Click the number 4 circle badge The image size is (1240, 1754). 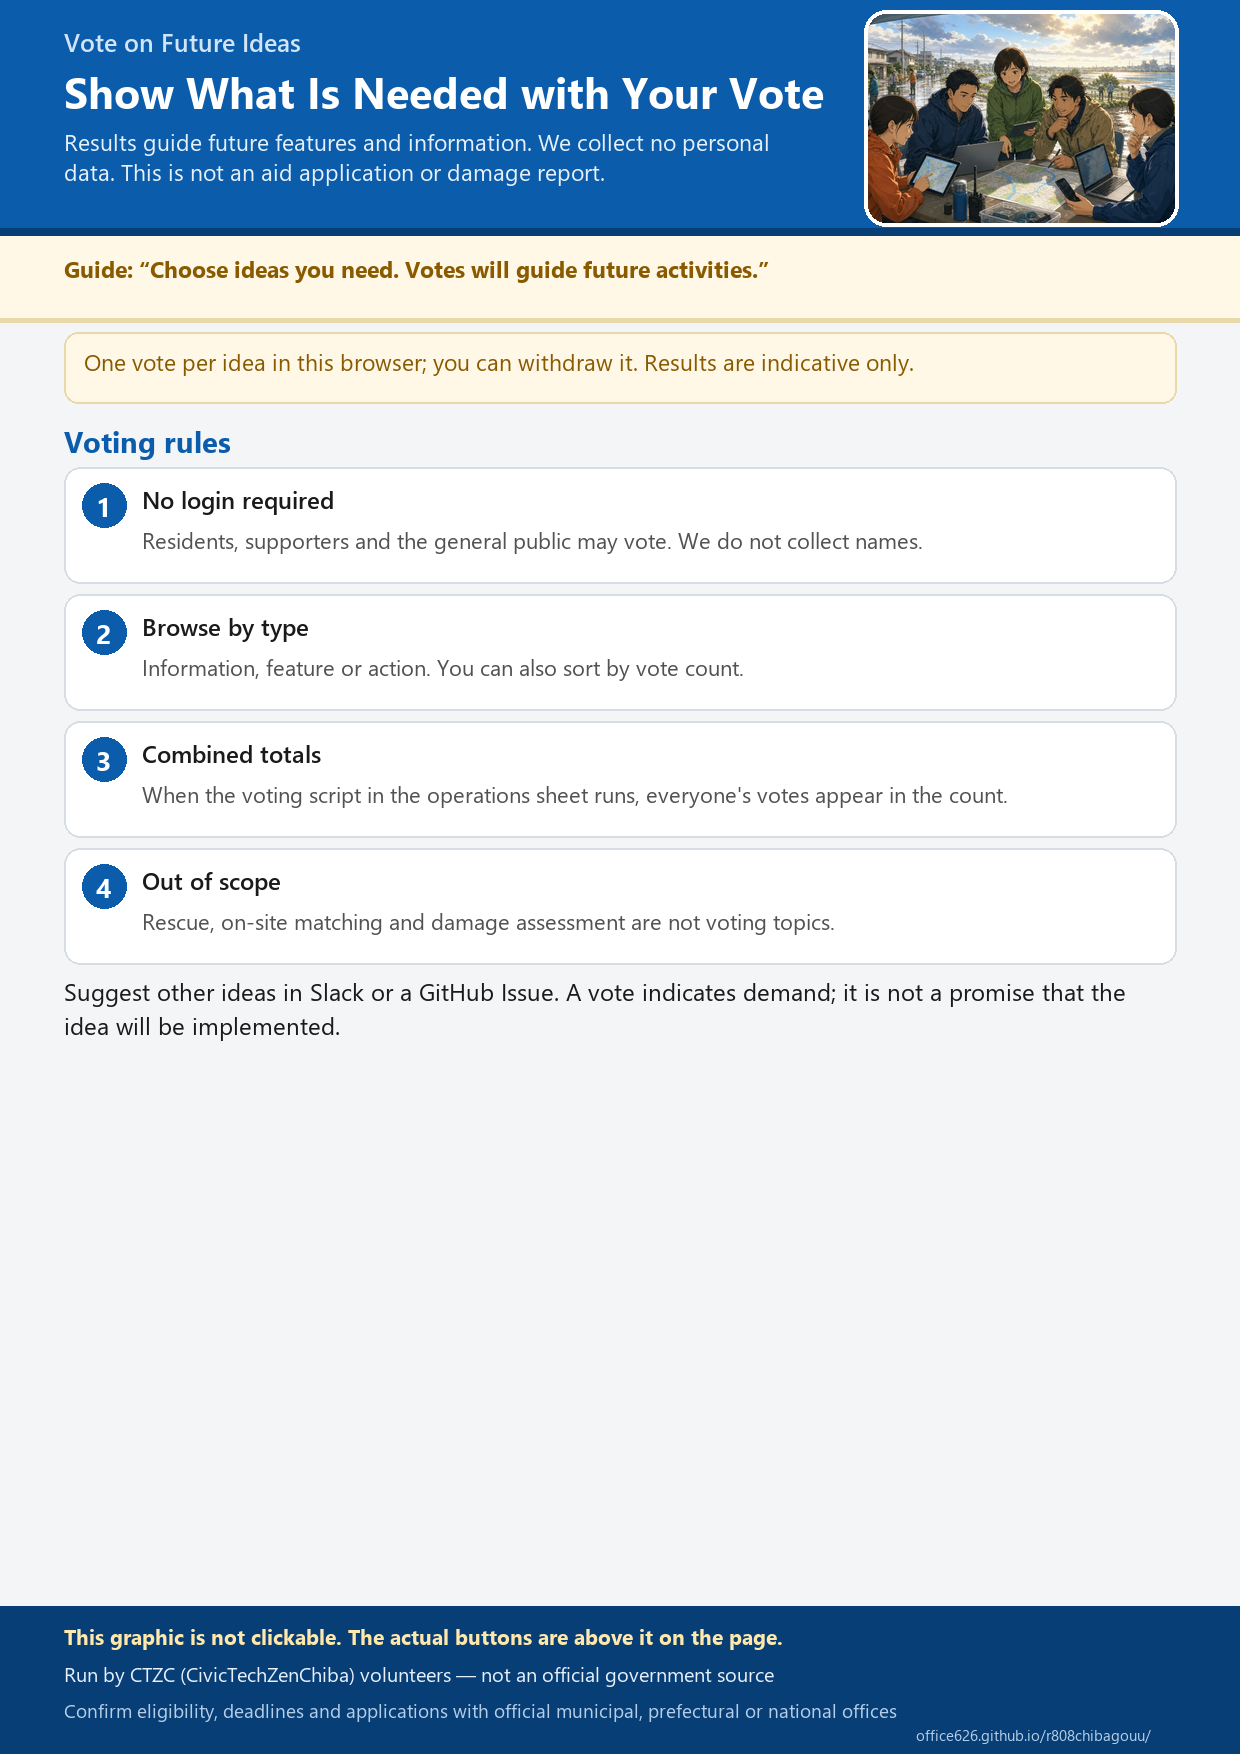tap(104, 887)
